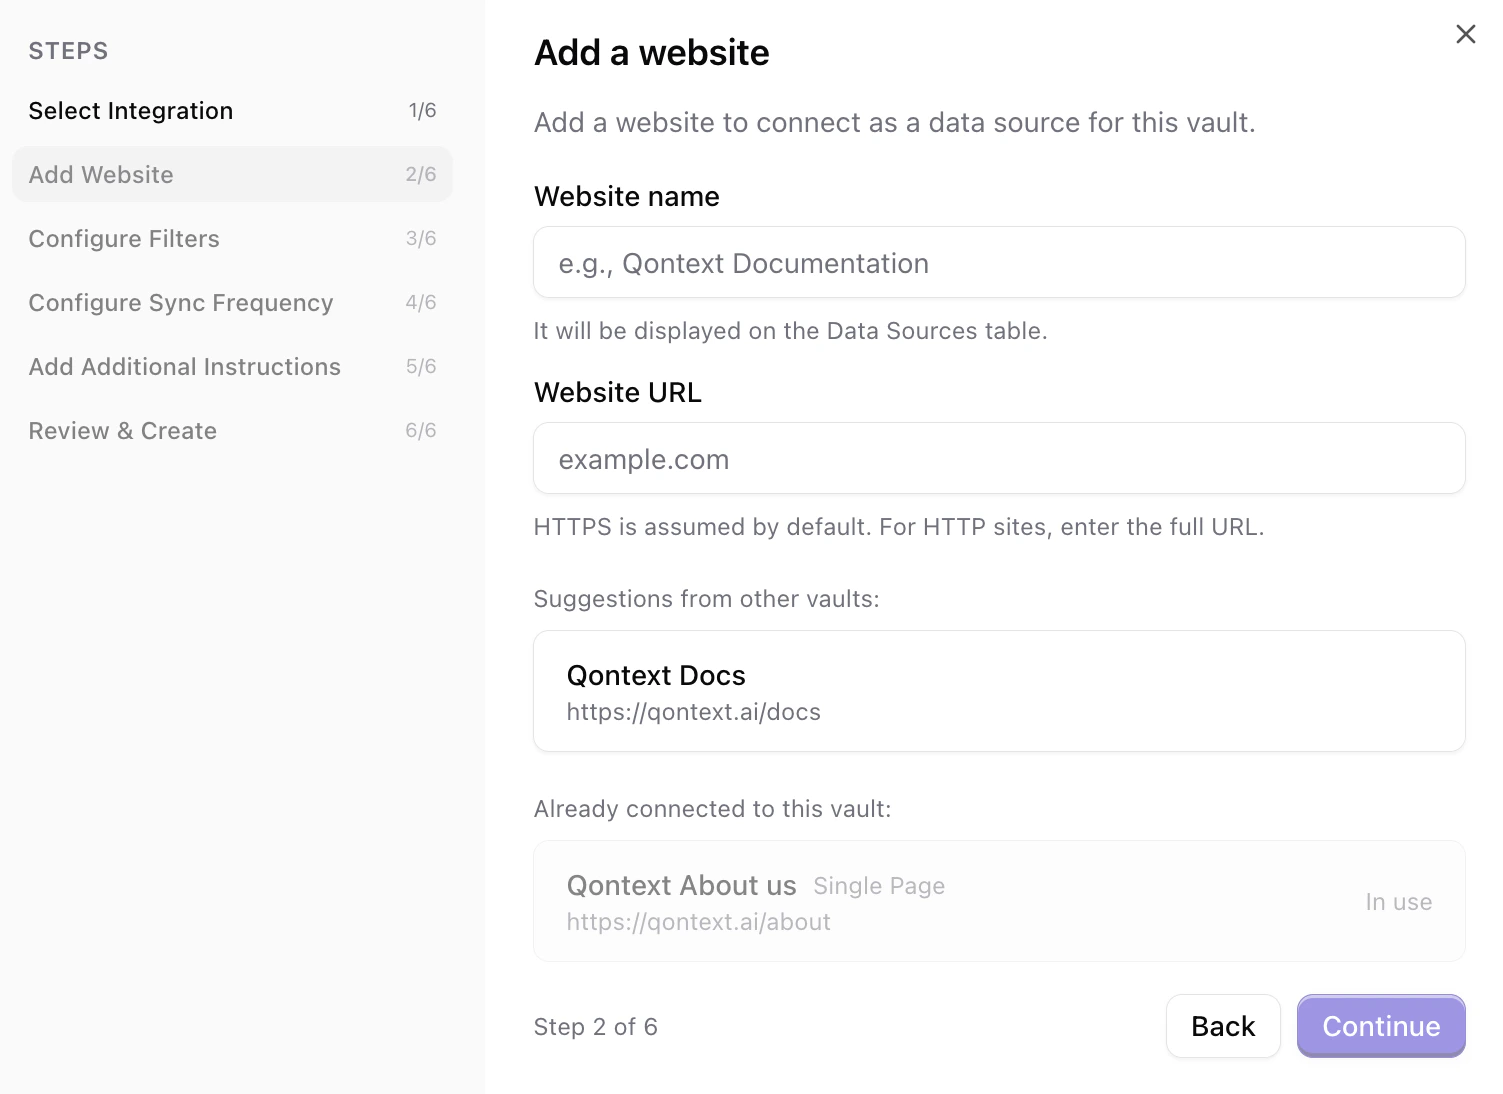
Task: Close the Add a website dialog
Action: point(1466,33)
